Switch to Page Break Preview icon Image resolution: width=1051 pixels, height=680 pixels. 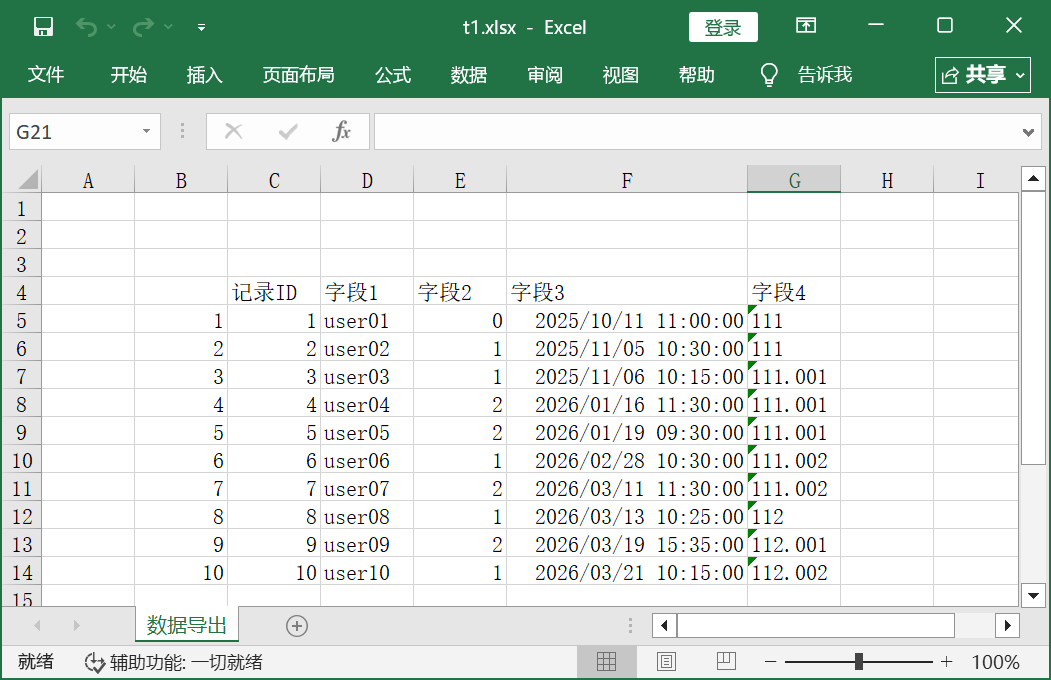tap(726, 662)
